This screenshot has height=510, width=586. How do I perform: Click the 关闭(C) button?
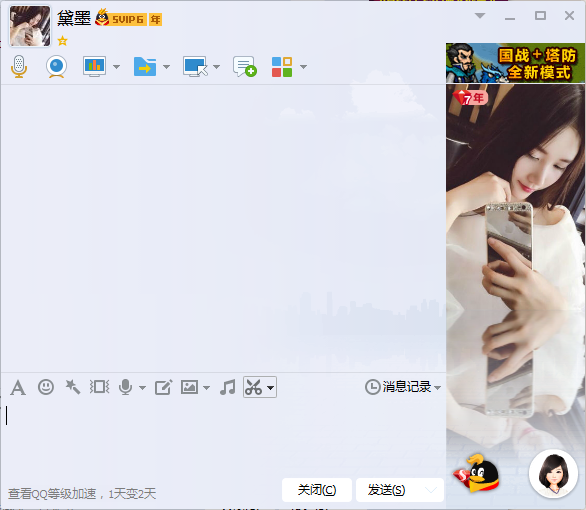tap(317, 490)
